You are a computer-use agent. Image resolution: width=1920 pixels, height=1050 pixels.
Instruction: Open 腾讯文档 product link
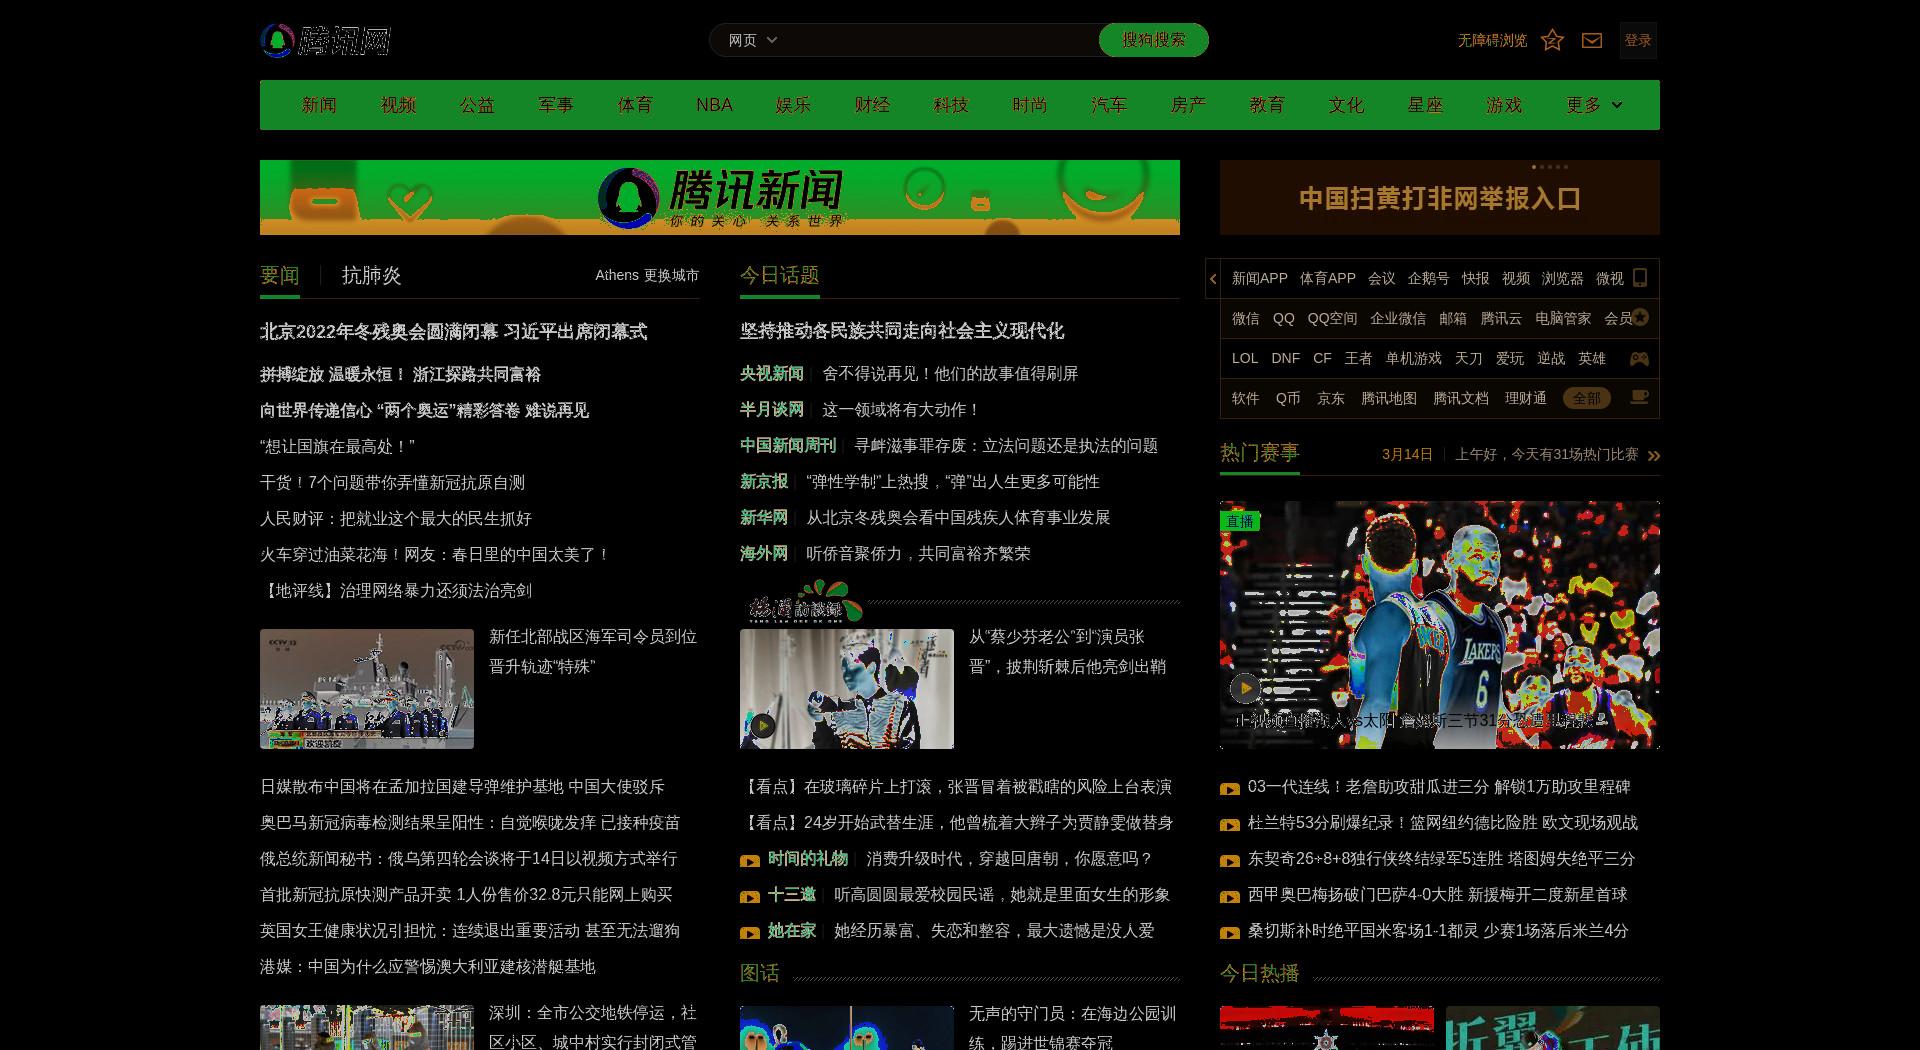[1461, 398]
